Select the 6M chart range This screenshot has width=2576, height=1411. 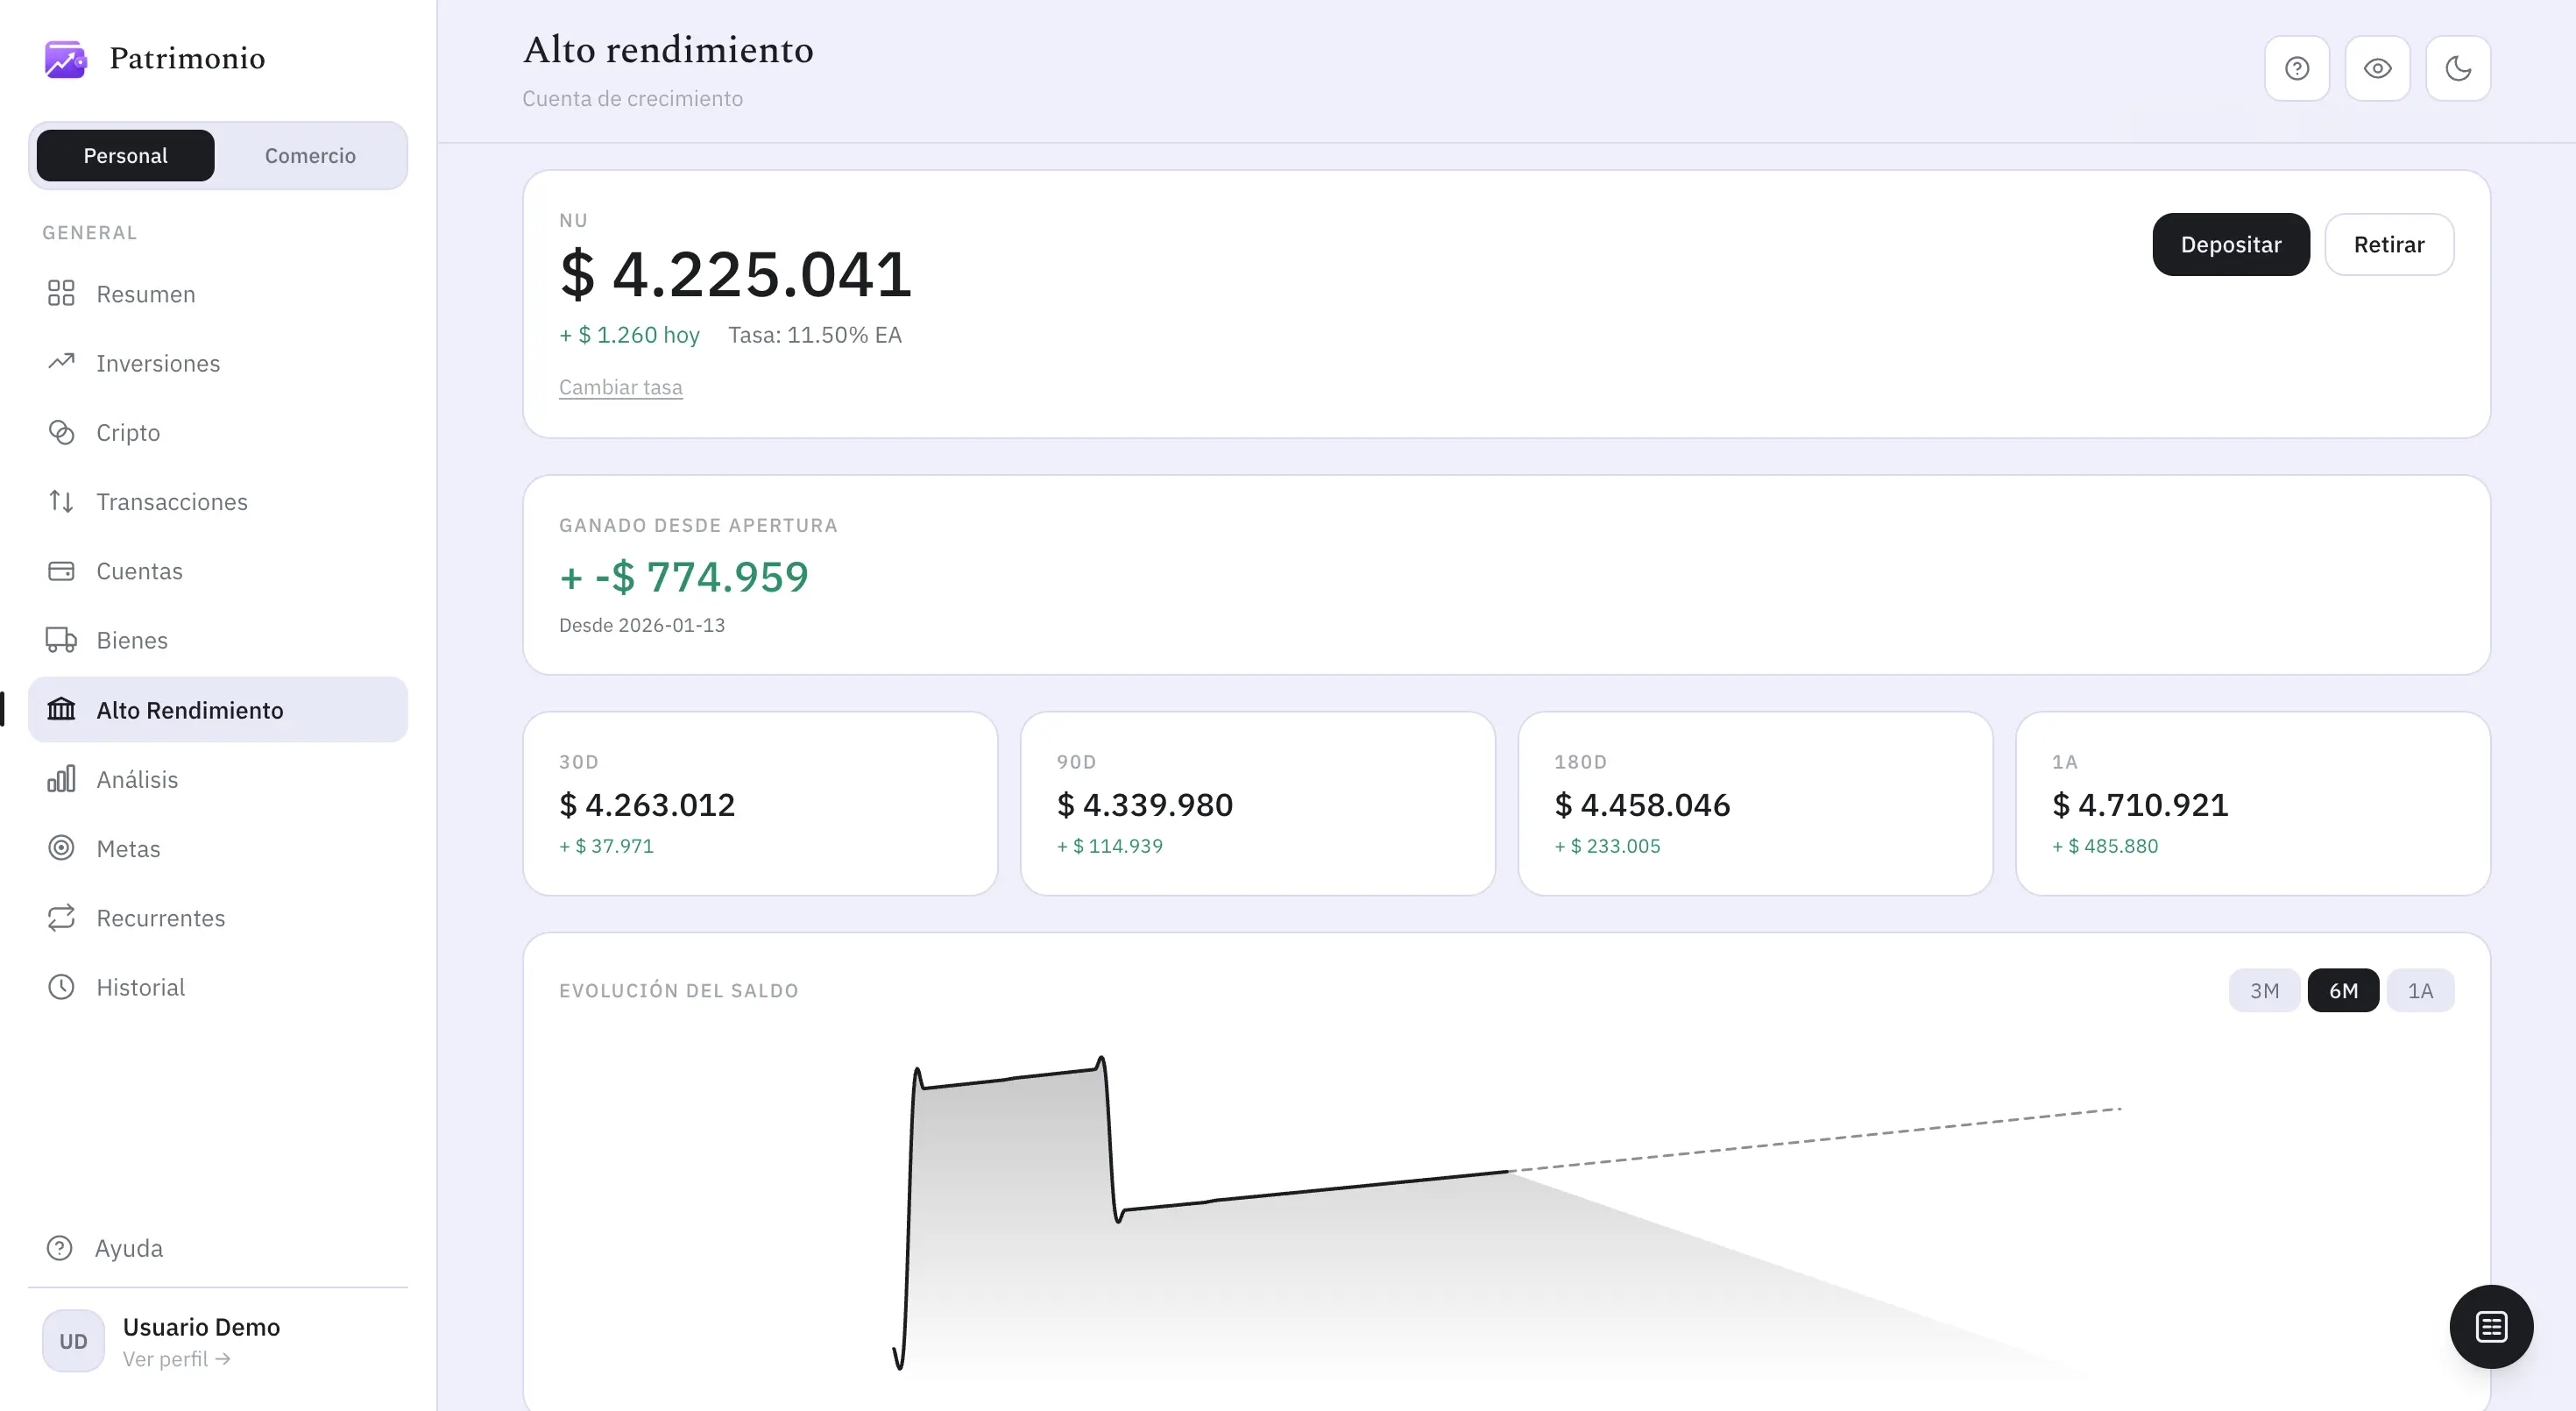[2343, 990]
